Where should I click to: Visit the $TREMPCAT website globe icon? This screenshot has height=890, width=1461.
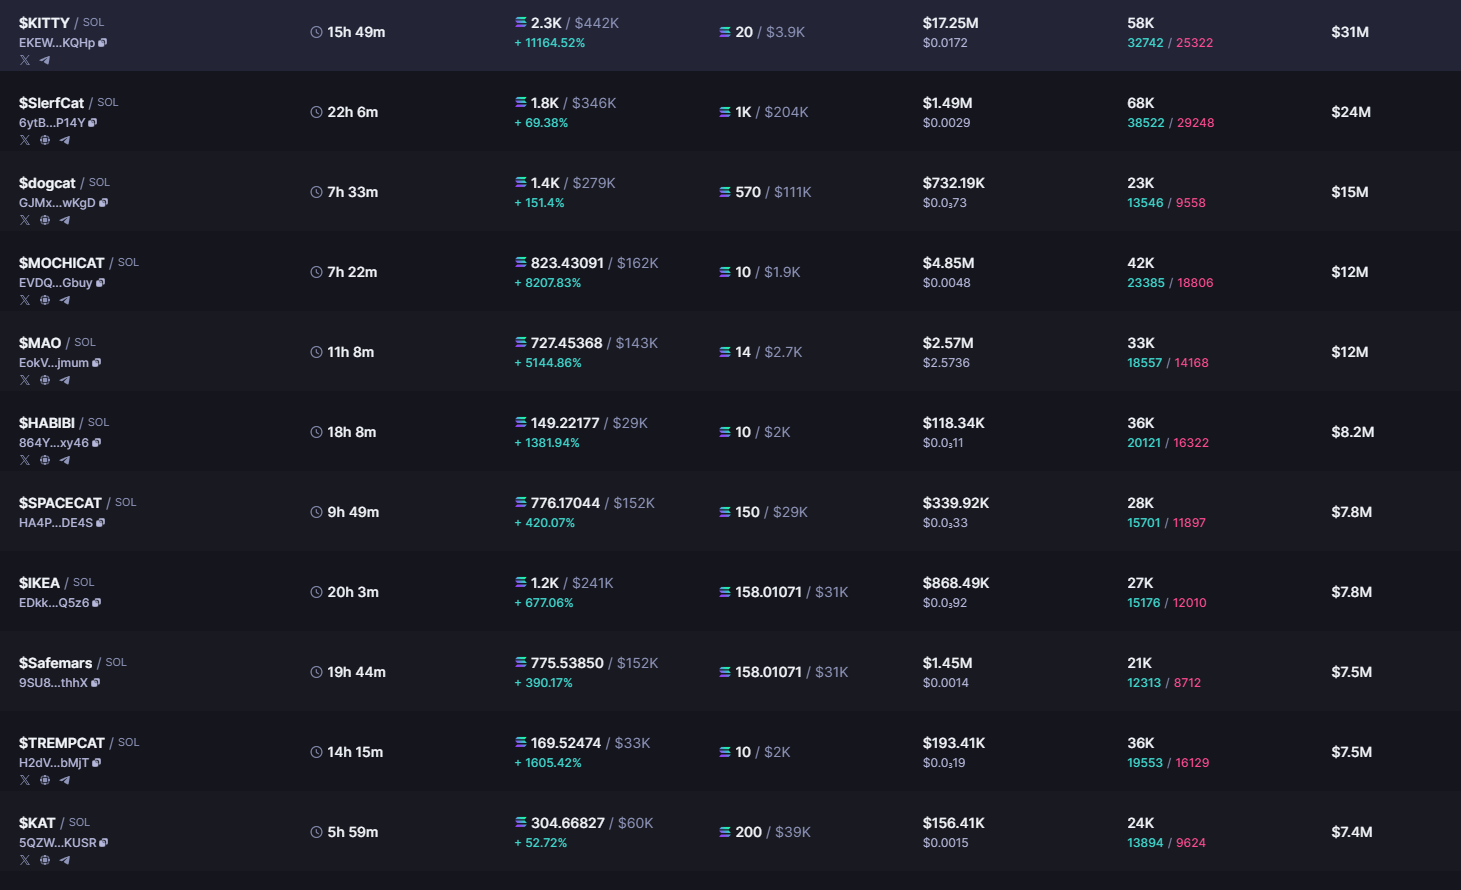[x=45, y=780]
